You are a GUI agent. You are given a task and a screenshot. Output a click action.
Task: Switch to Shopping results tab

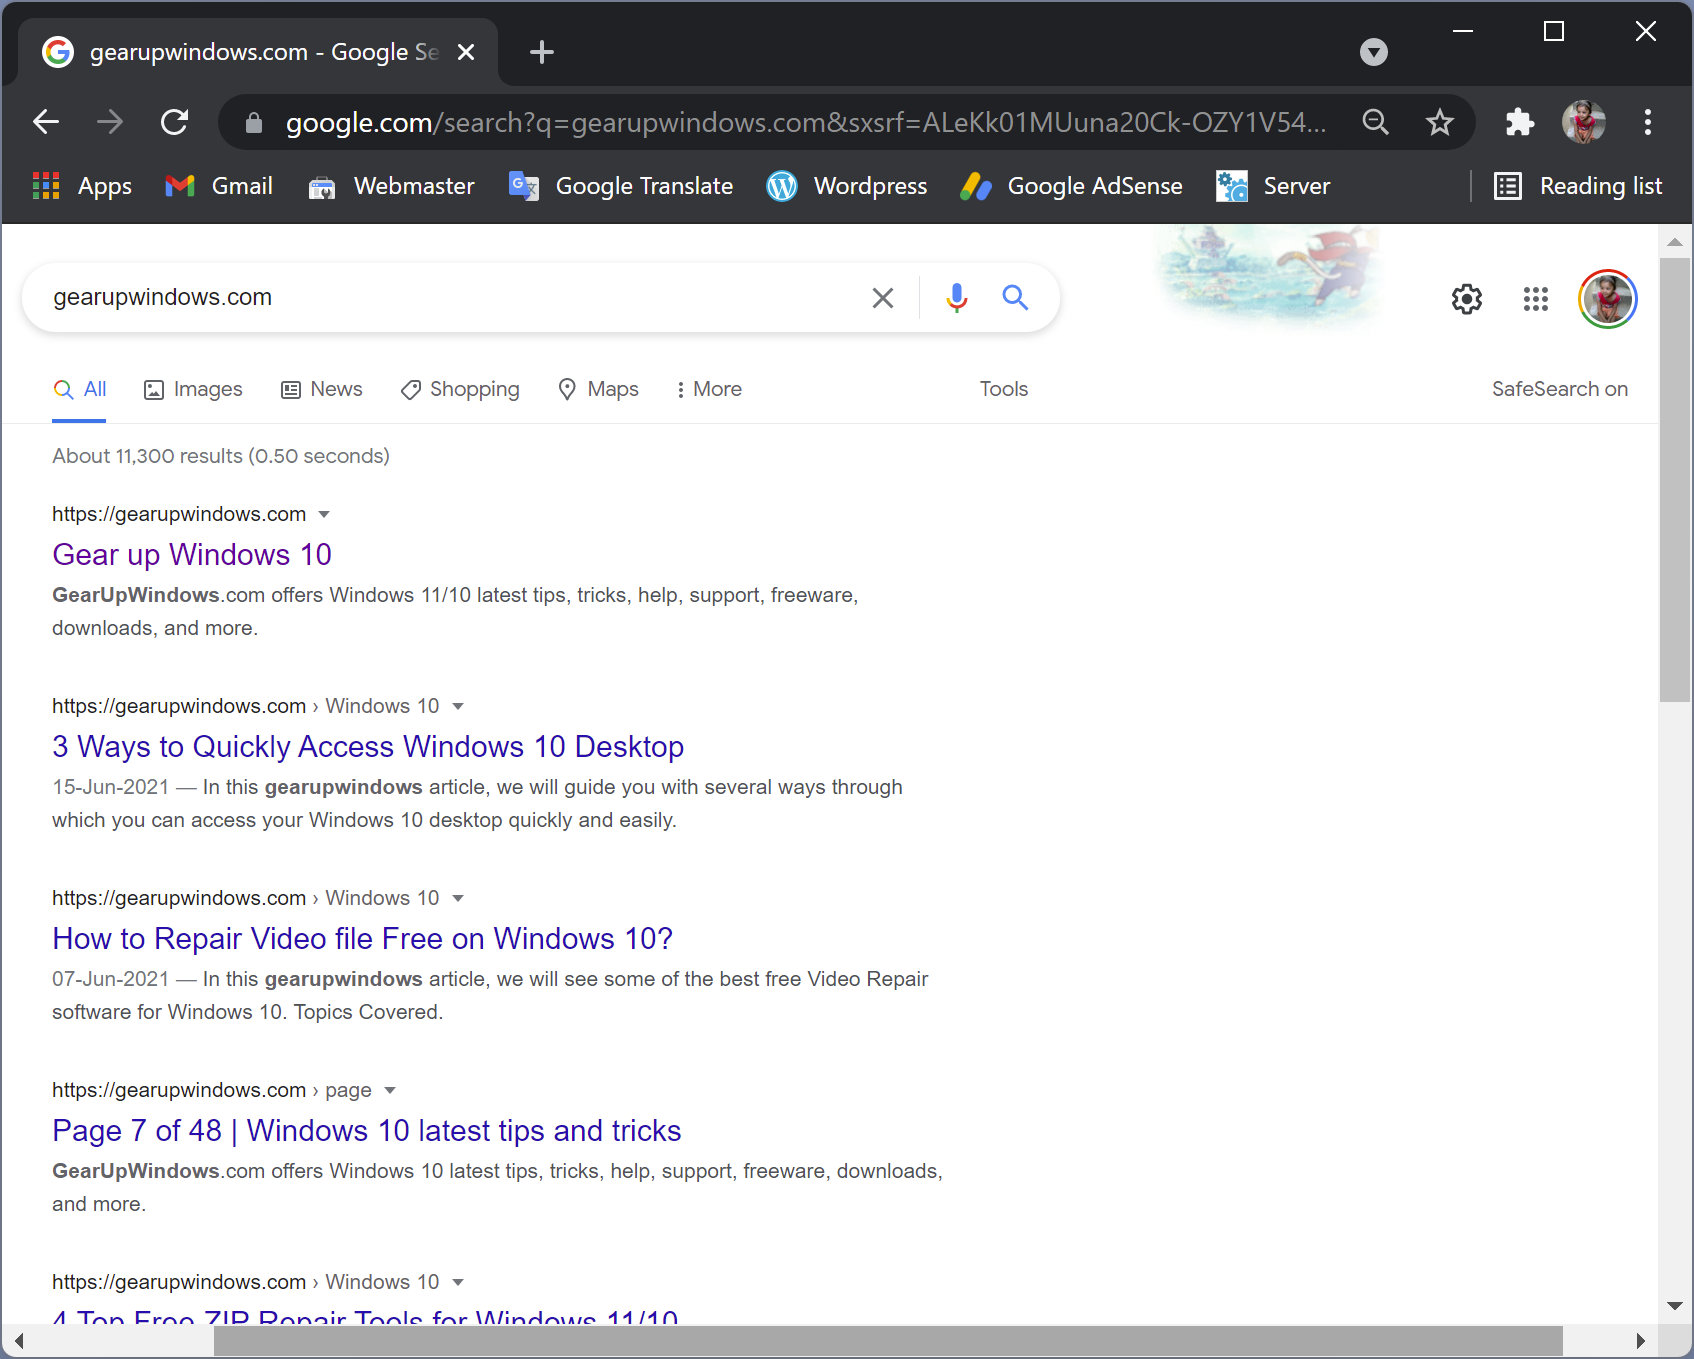point(460,389)
